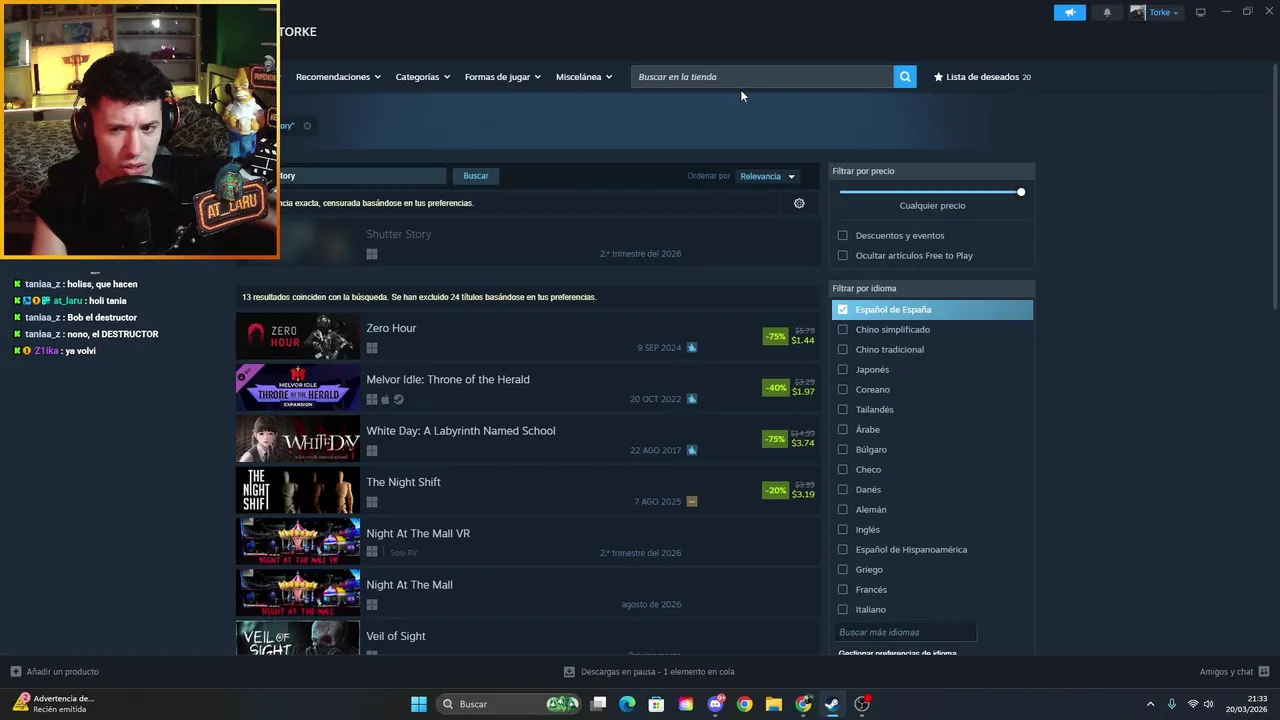Screen dimensions: 1280x720
Task: Open Windows Start menu
Action: [x=419, y=704]
